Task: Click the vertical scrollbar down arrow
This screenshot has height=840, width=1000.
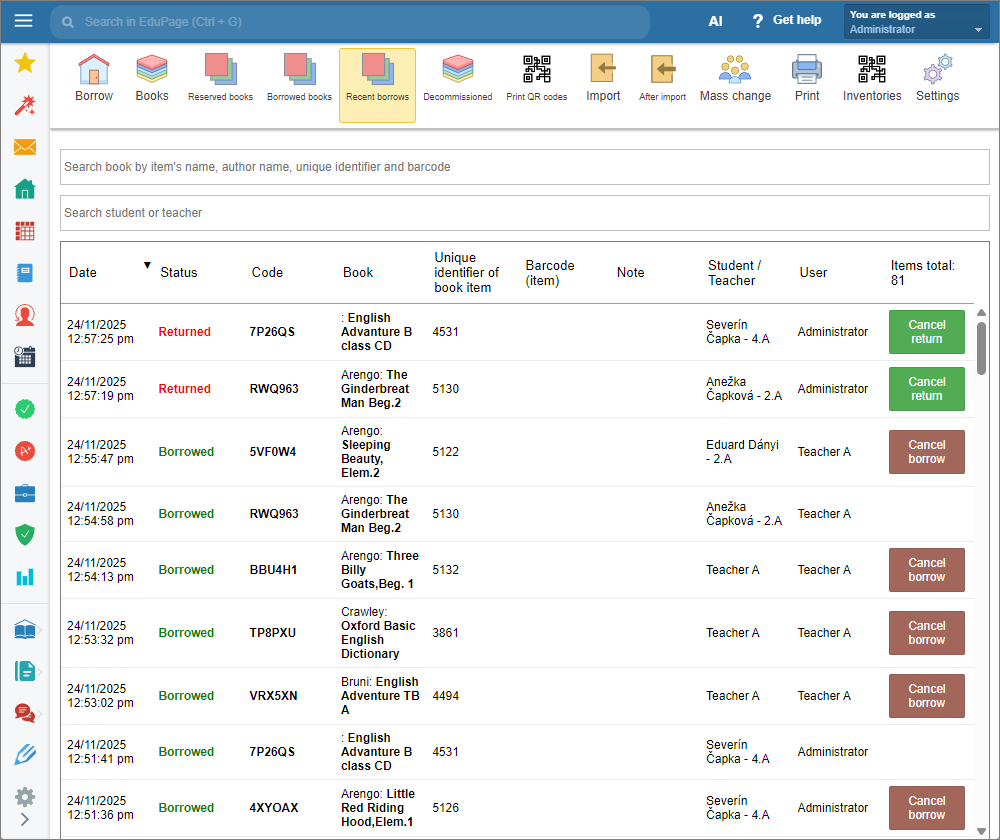Action: pos(981,829)
